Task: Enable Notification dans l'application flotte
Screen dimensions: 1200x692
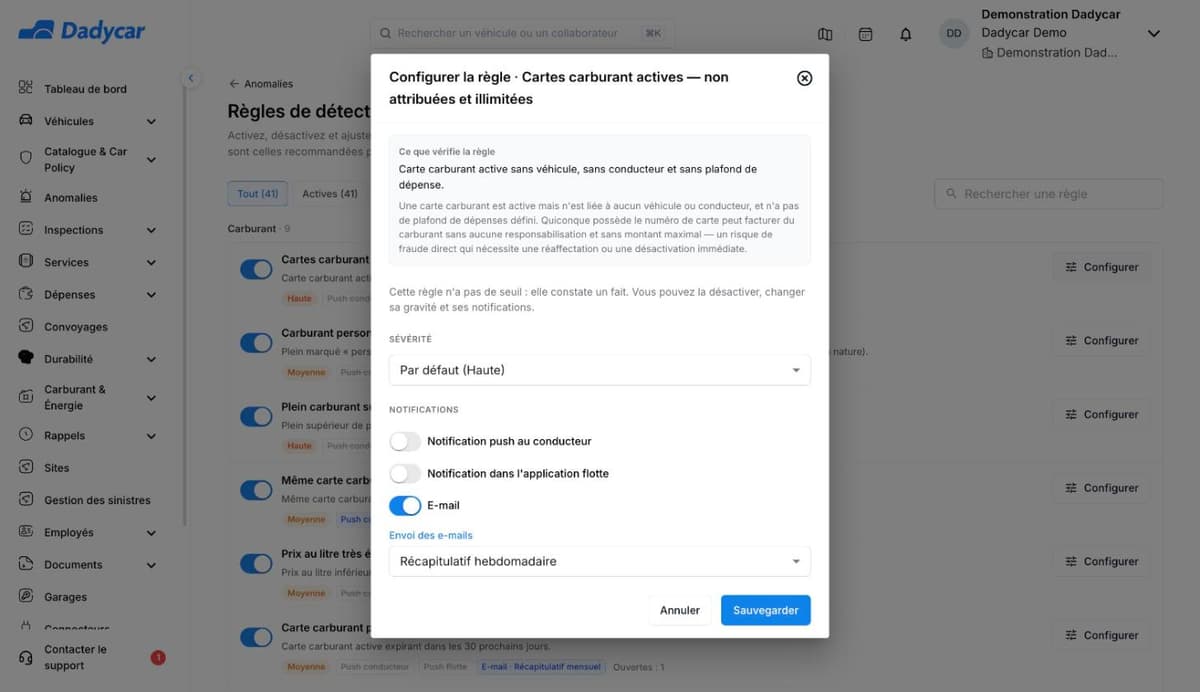Action: pos(405,473)
